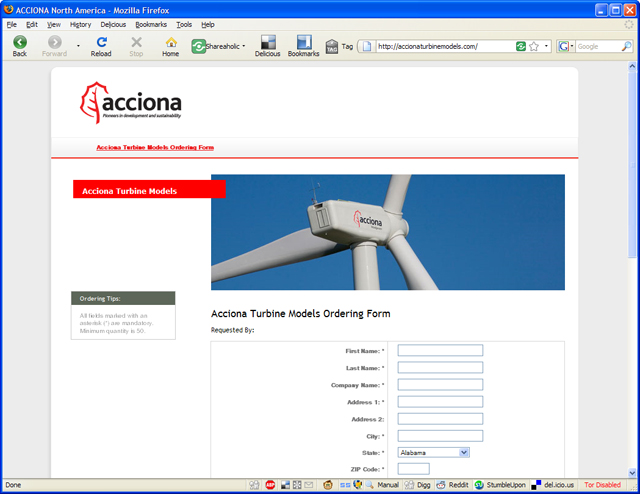
Task: Click the ZIP Code input field
Action: [413, 469]
